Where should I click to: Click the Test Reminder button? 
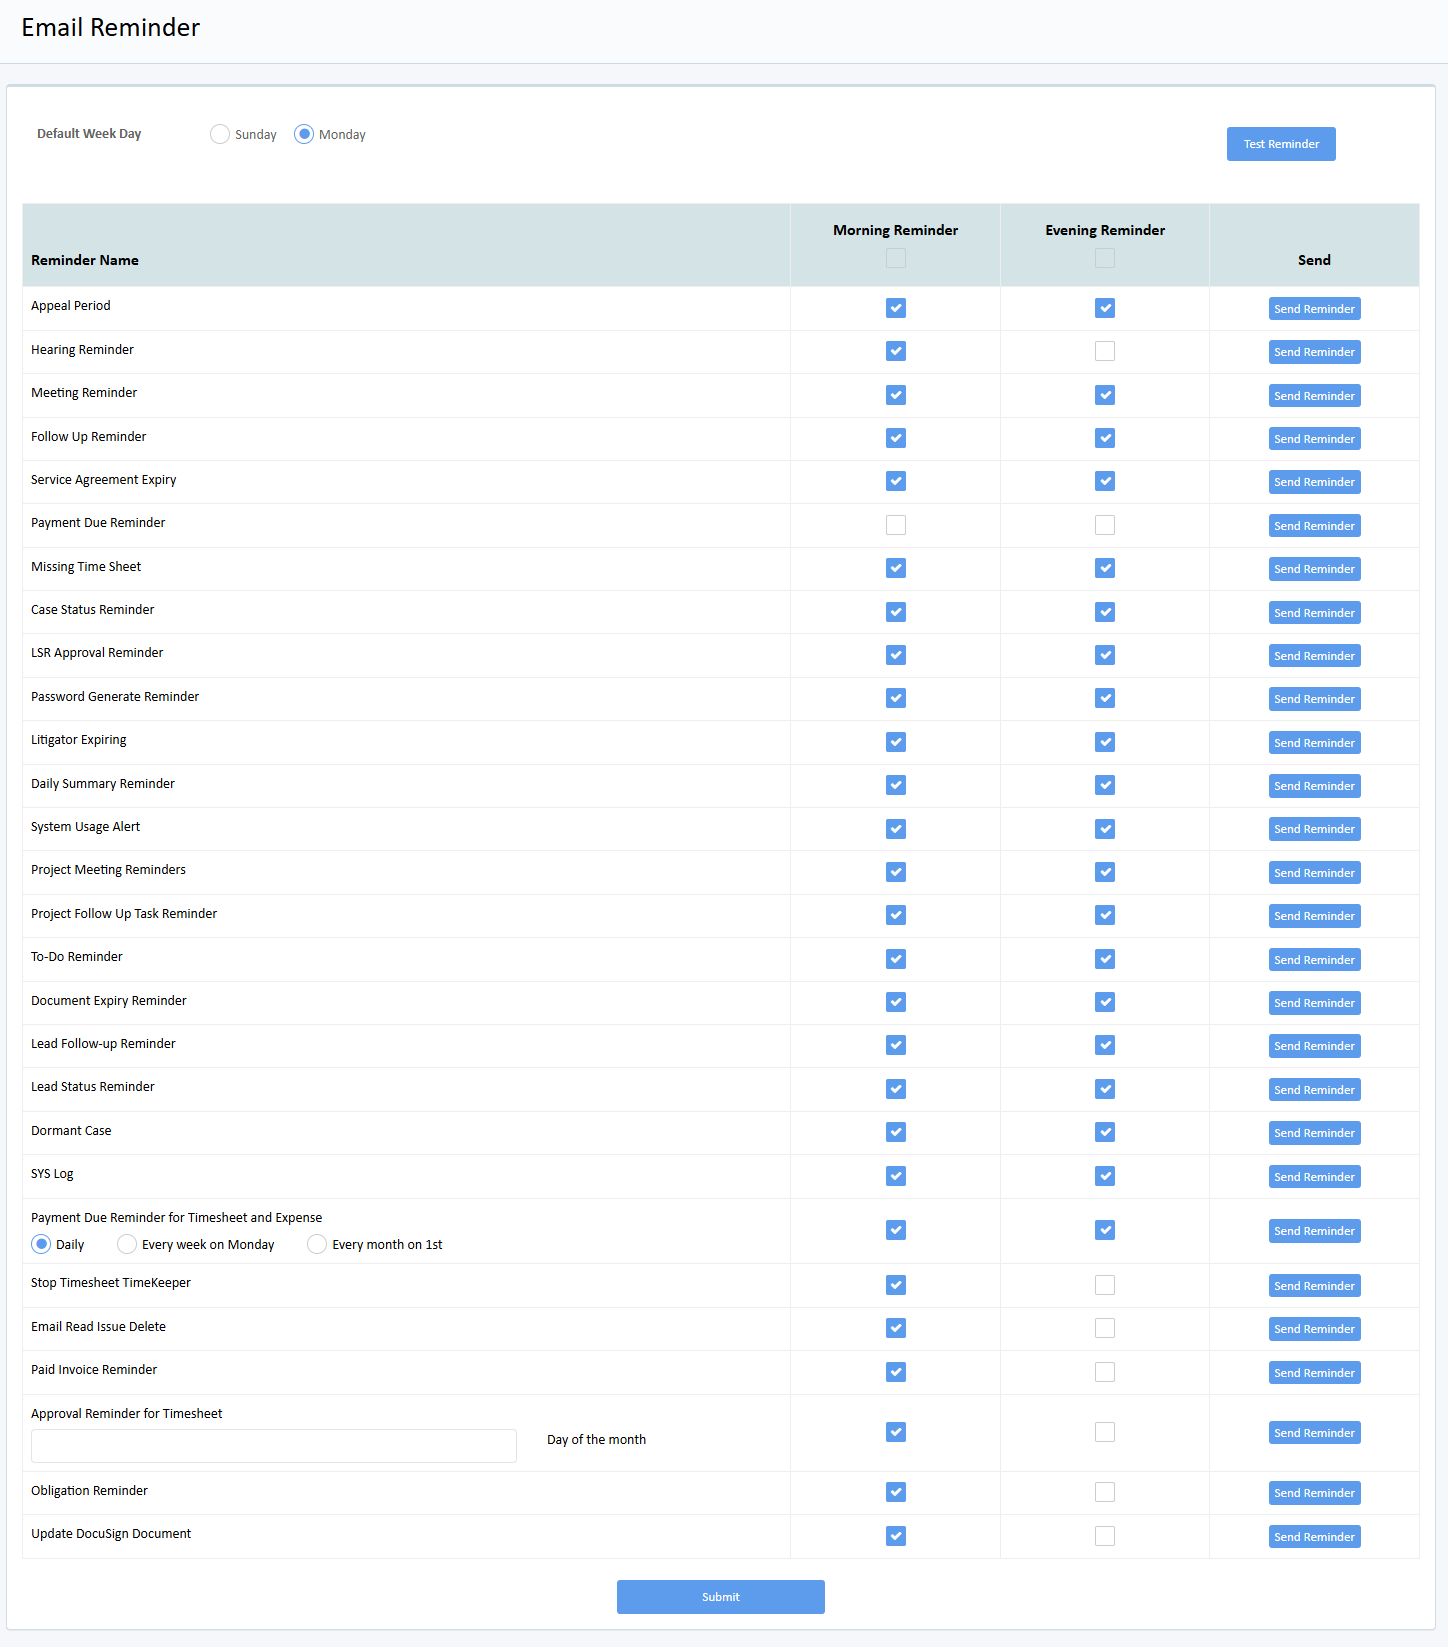click(x=1281, y=144)
